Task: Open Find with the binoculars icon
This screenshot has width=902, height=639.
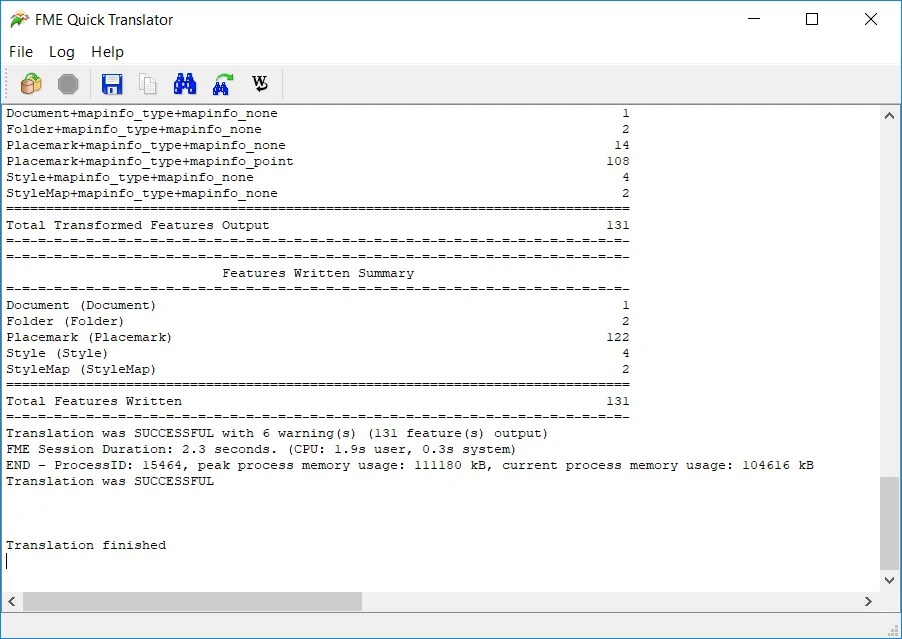Action: click(185, 84)
